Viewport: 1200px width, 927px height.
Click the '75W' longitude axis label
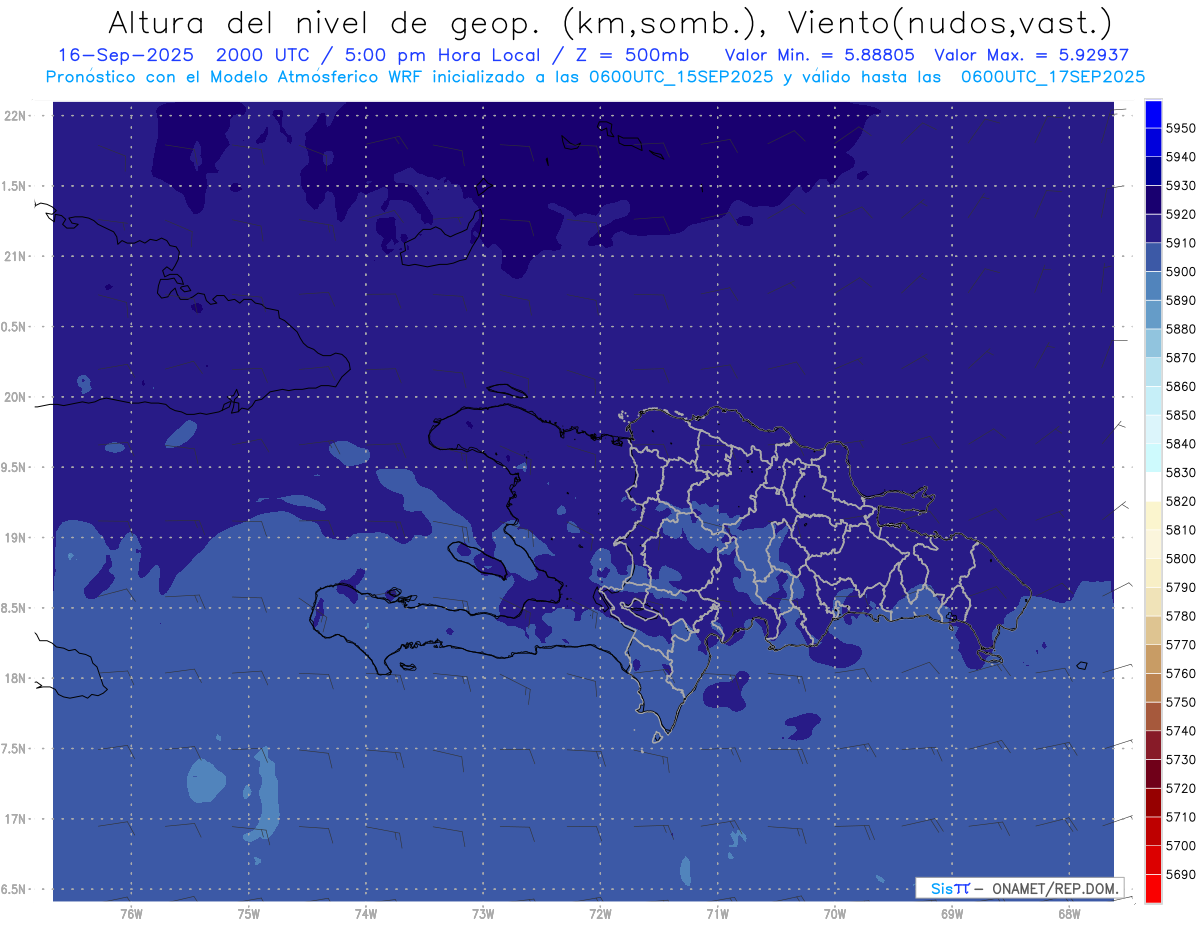coord(249,912)
